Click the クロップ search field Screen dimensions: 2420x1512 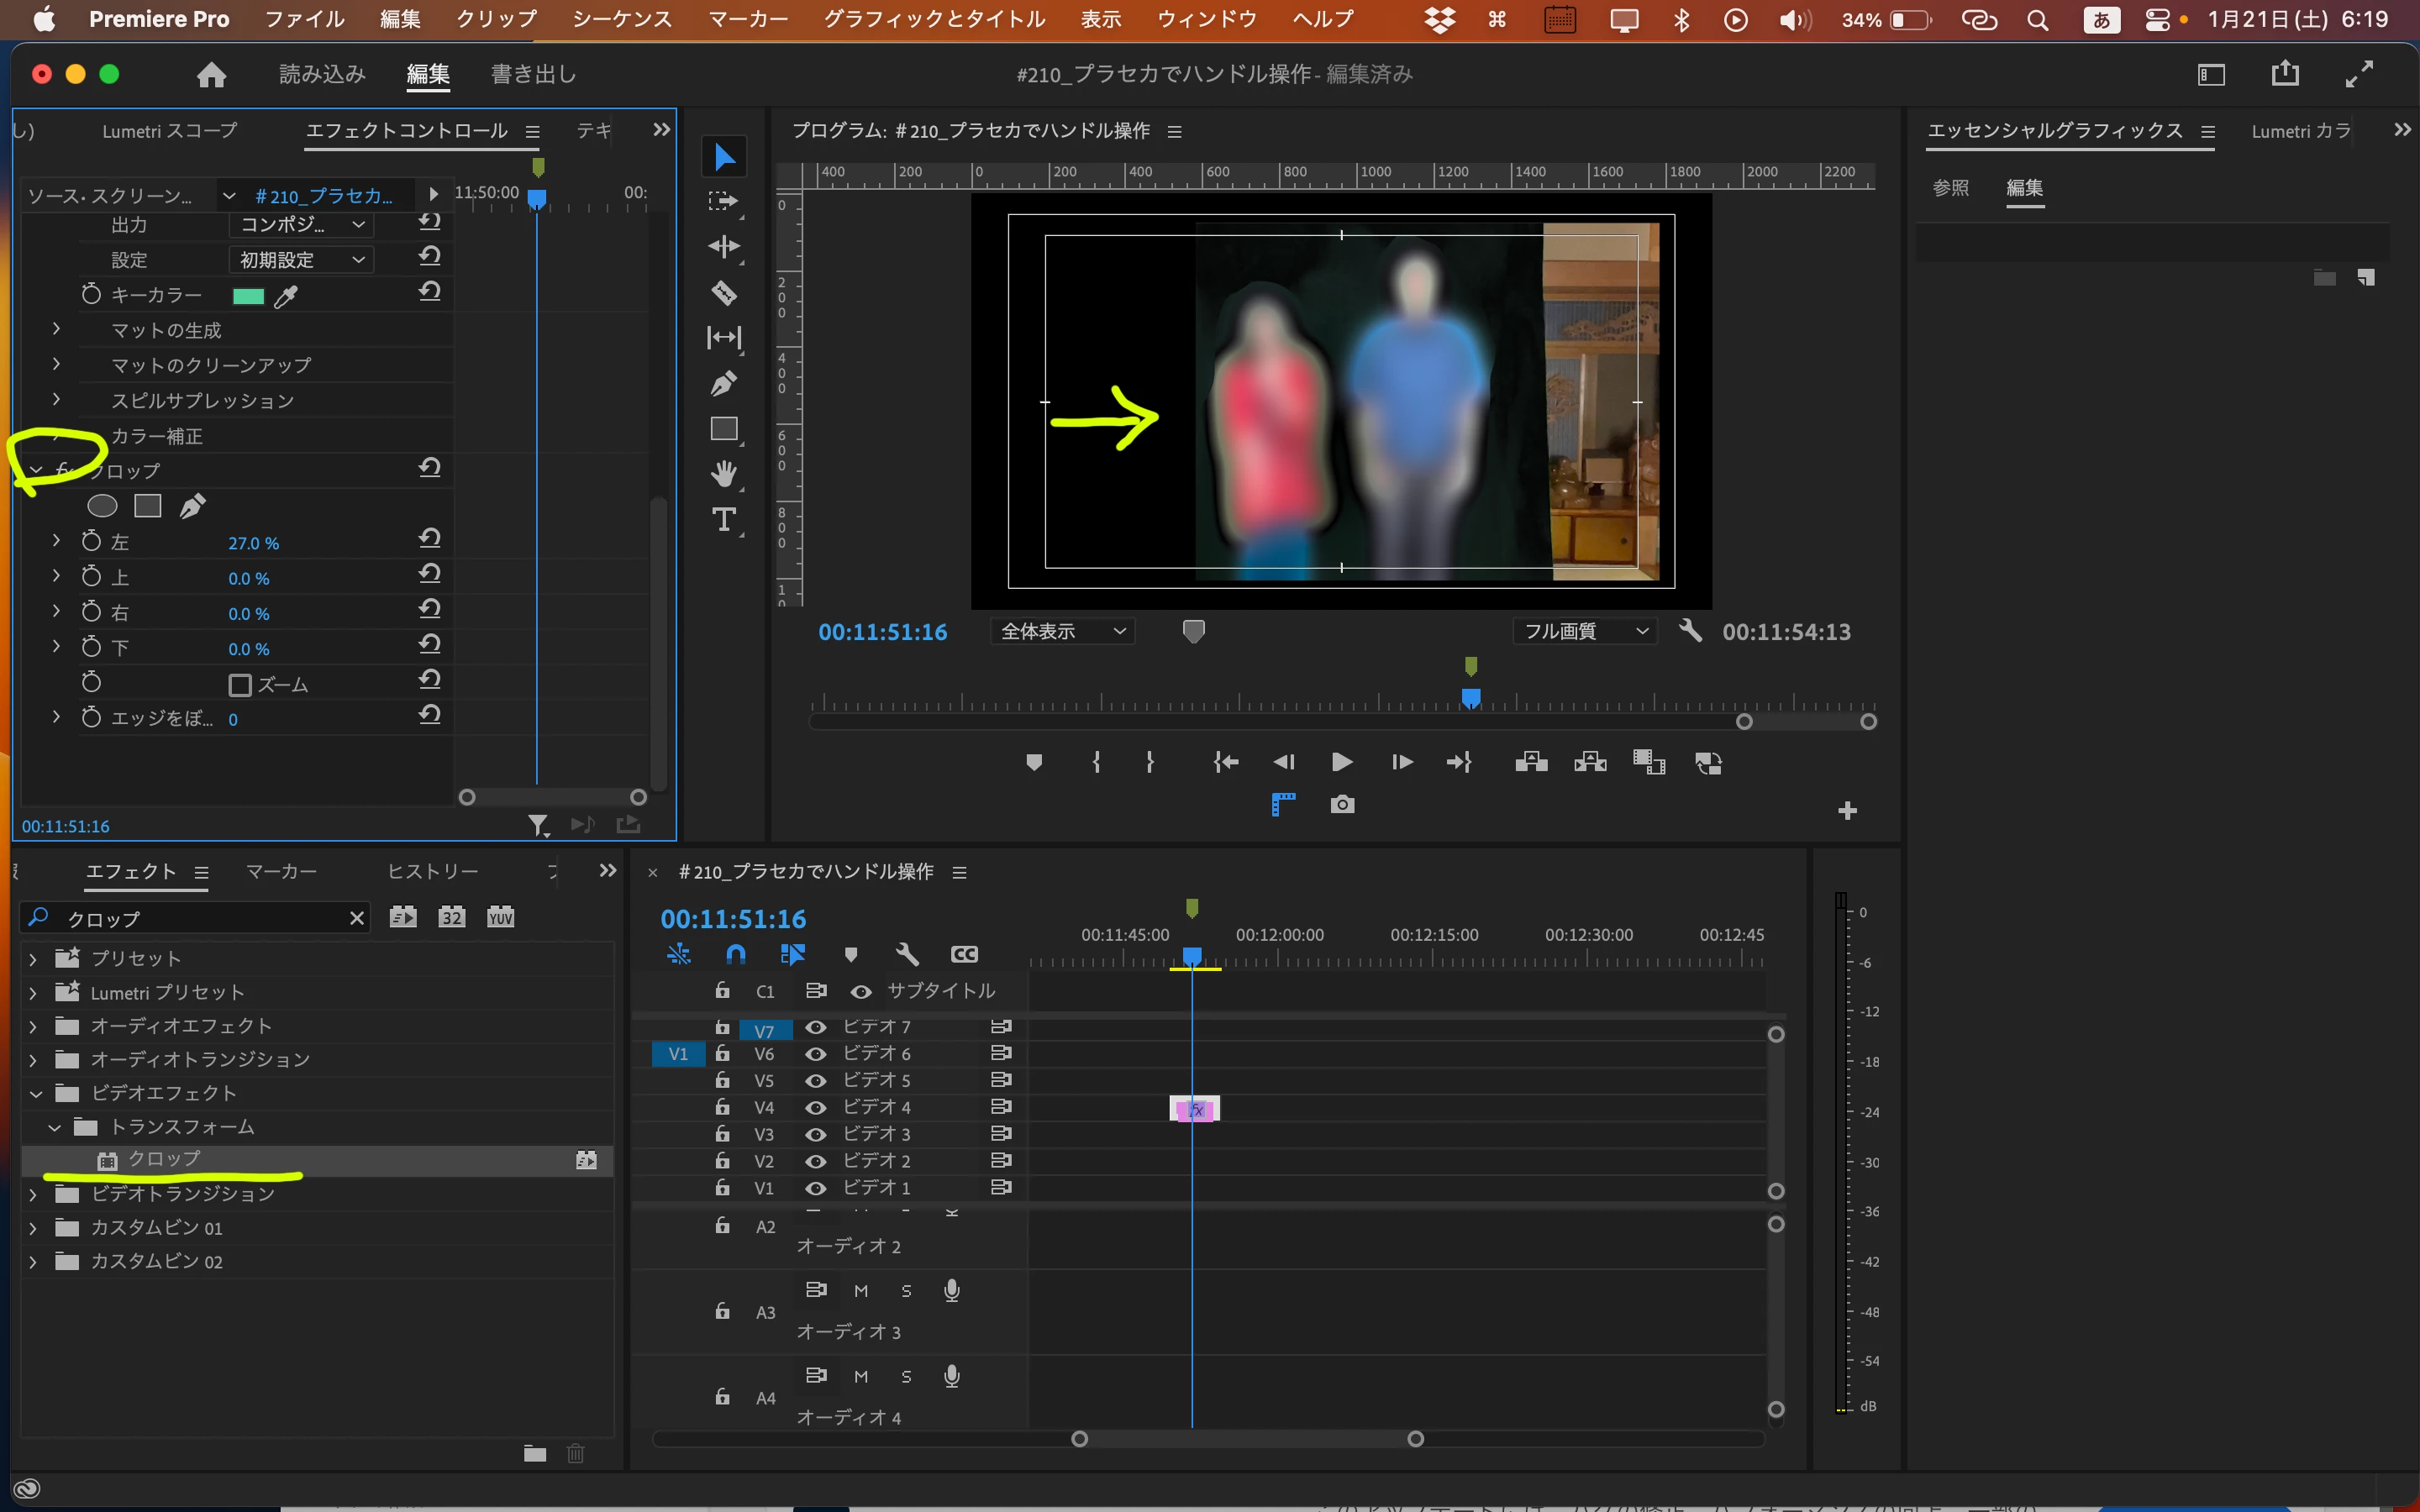[200, 918]
